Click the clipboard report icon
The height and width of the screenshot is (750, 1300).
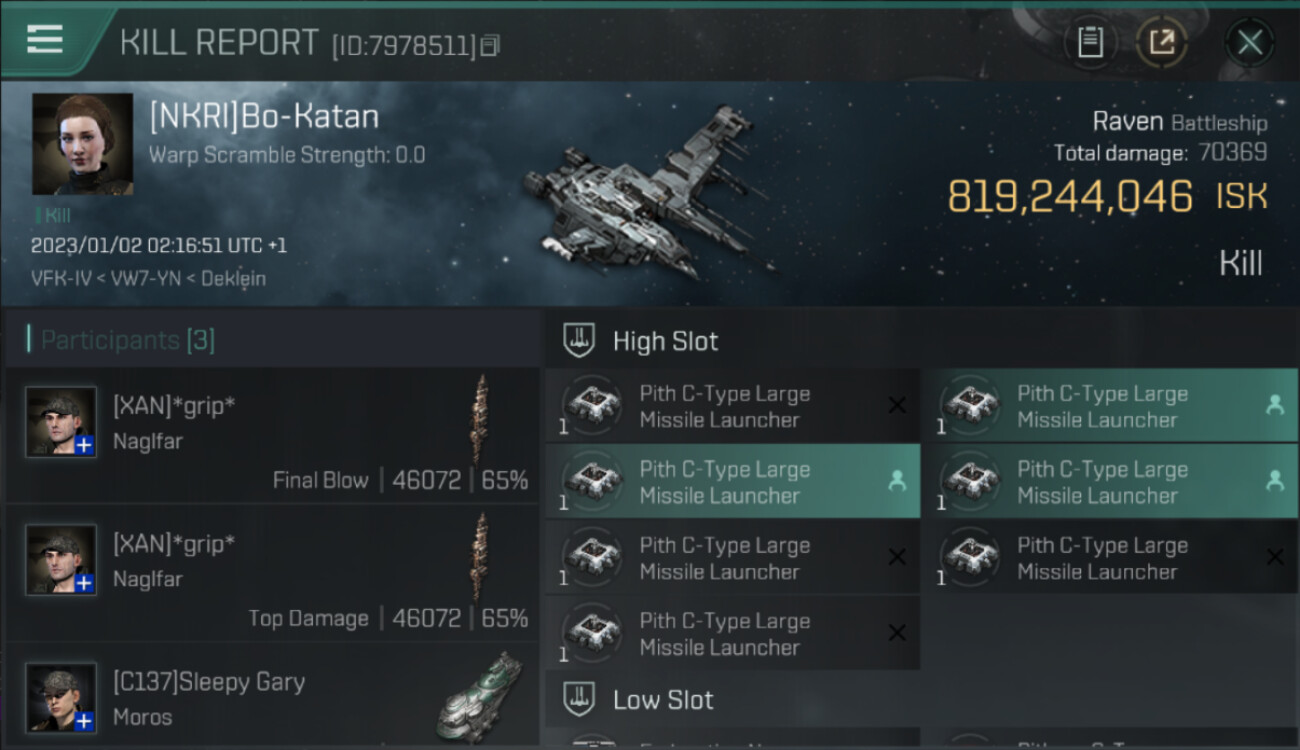click(x=1090, y=42)
